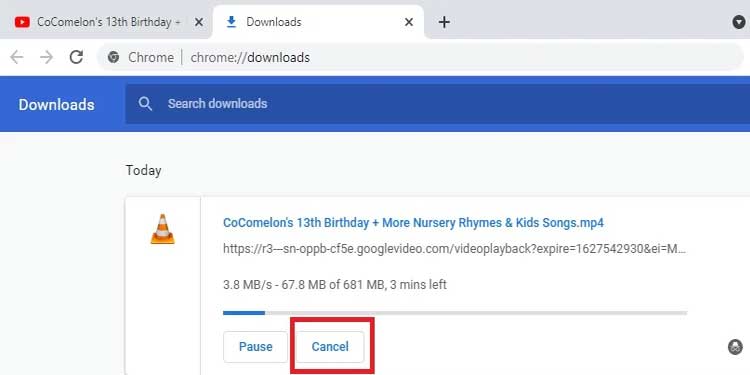Click the YouTube favicon on the first tab

[22, 22]
